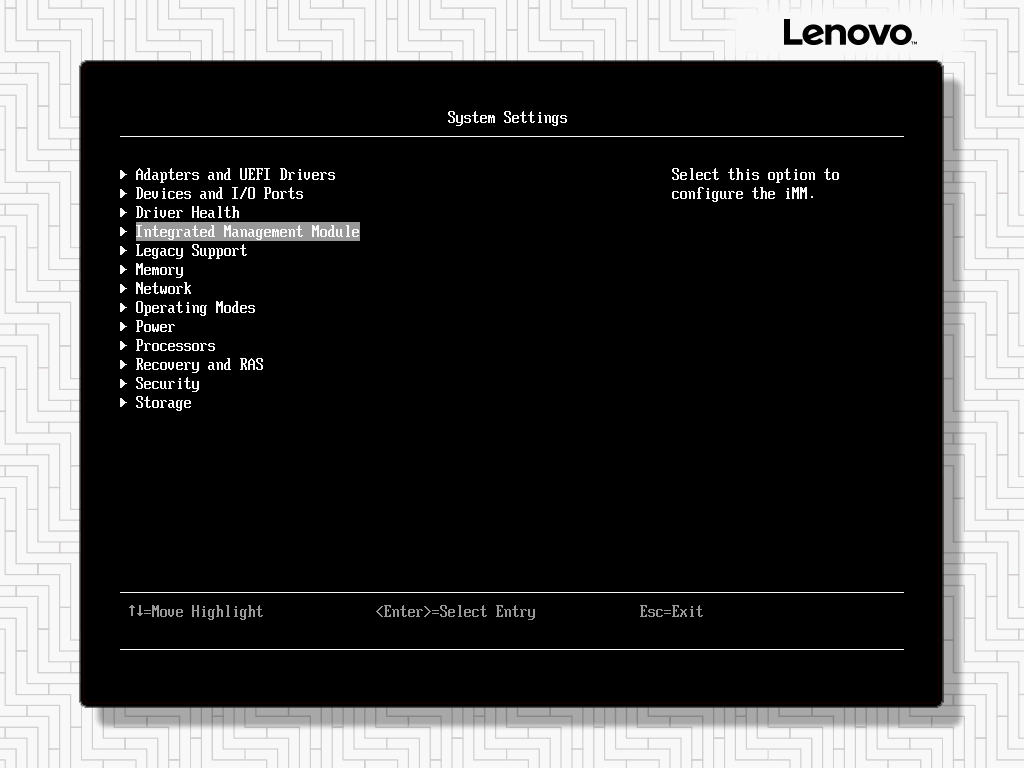Select Operating Modes option
Viewport: 1024px width, 768px height.
coord(195,308)
